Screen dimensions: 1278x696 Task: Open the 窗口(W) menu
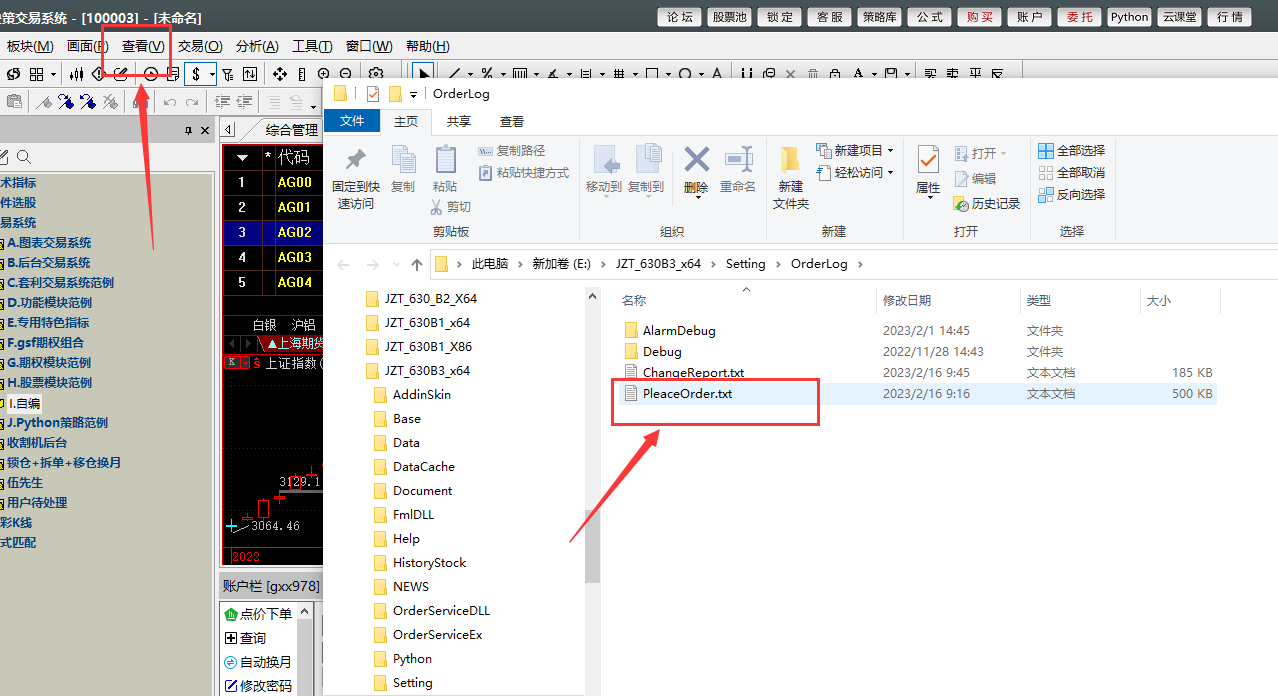point(369,46)
